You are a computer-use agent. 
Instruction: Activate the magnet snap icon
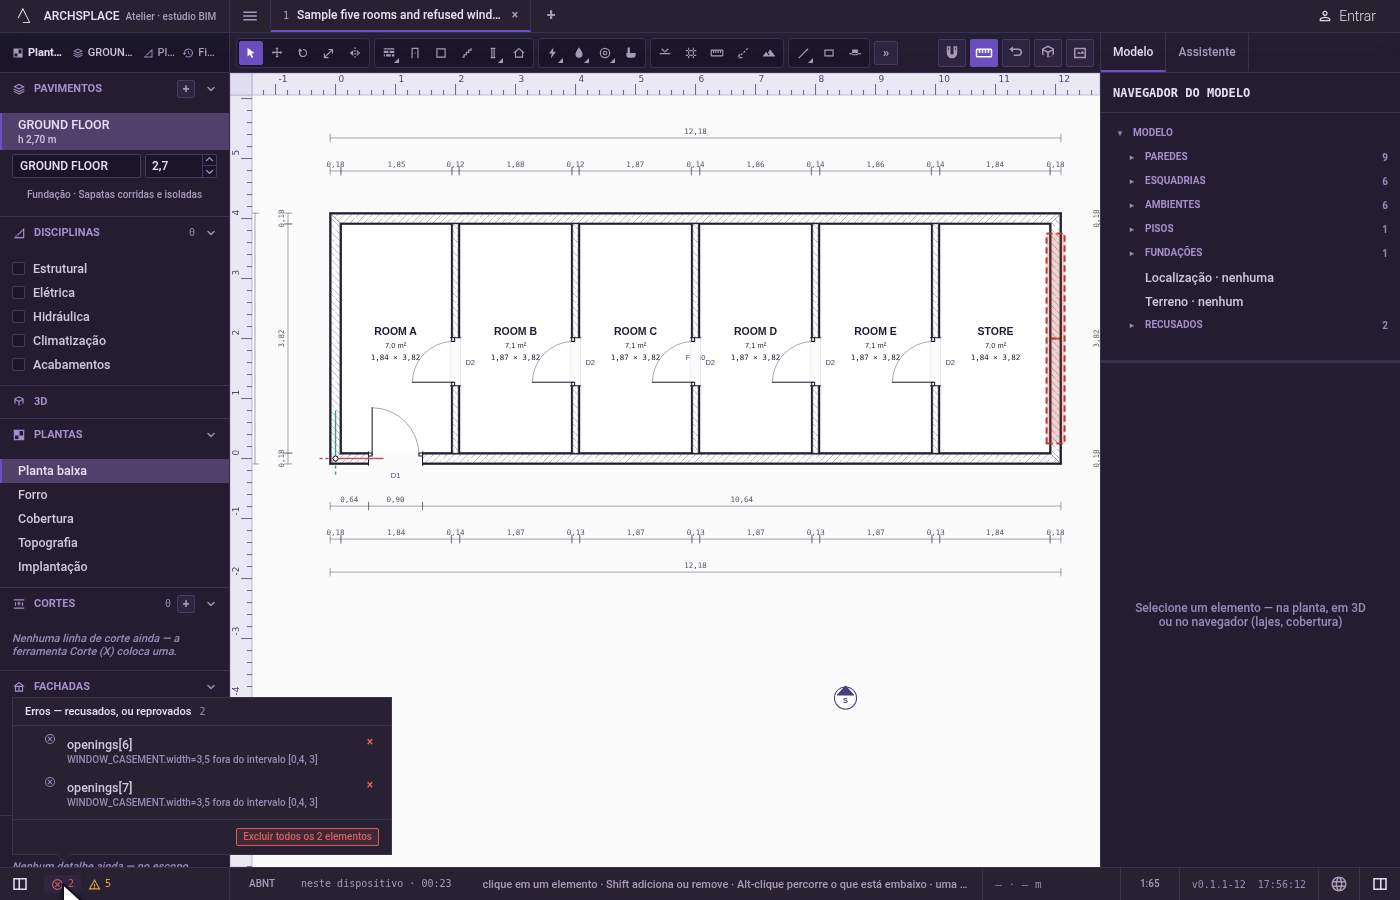(952, 52)
